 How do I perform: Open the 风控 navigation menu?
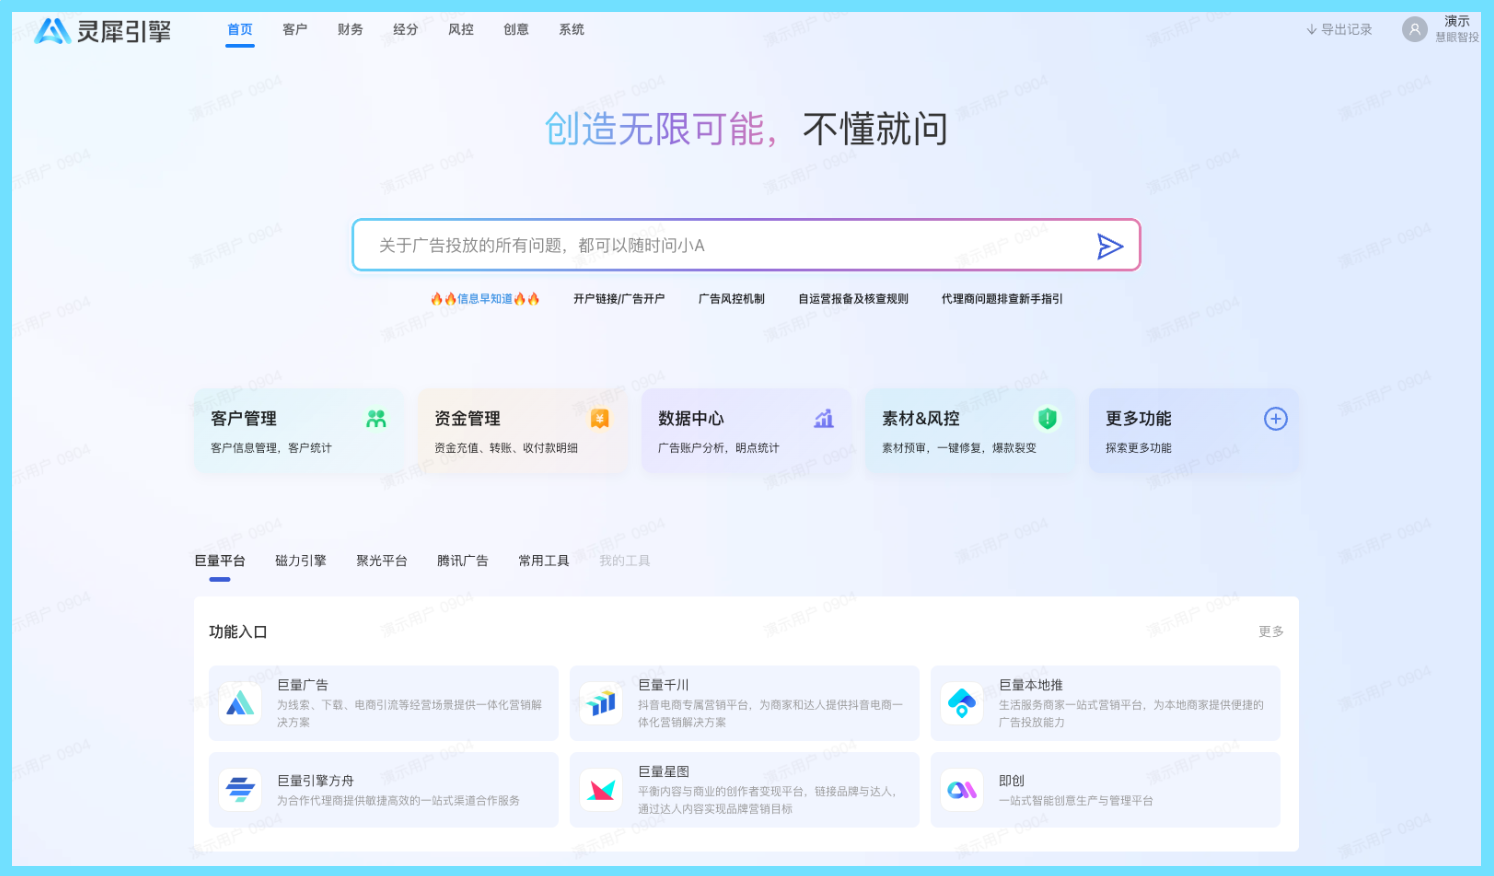click(x=461, y=30)
